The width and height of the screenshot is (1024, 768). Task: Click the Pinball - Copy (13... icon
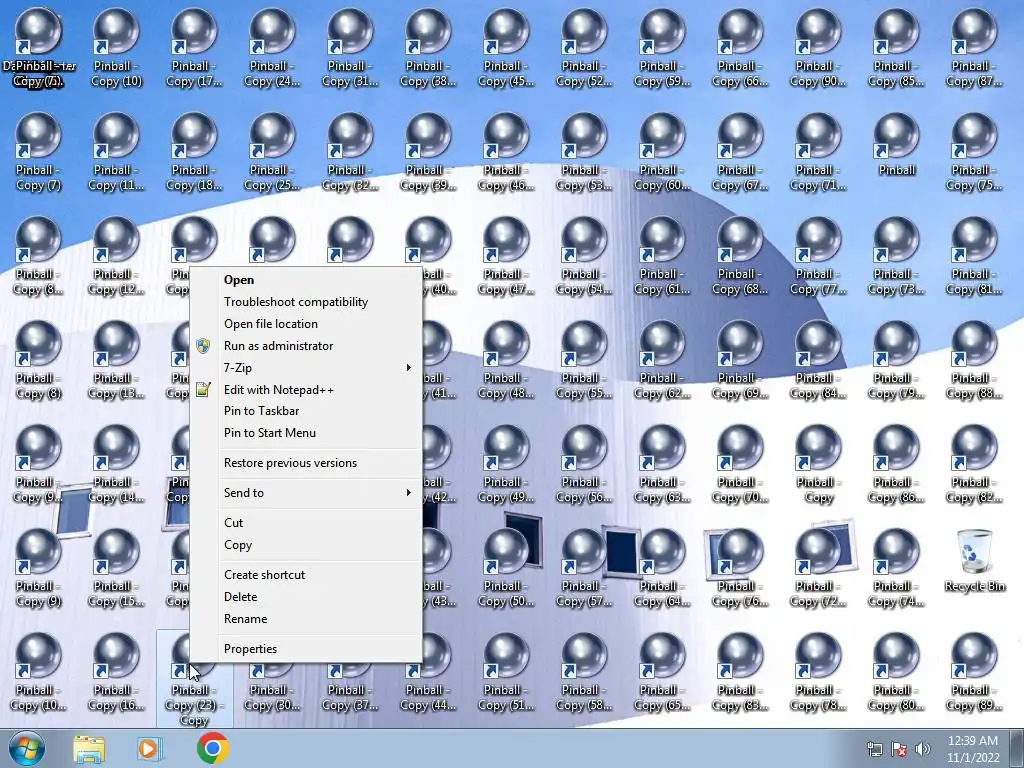[x=116, y=360]
